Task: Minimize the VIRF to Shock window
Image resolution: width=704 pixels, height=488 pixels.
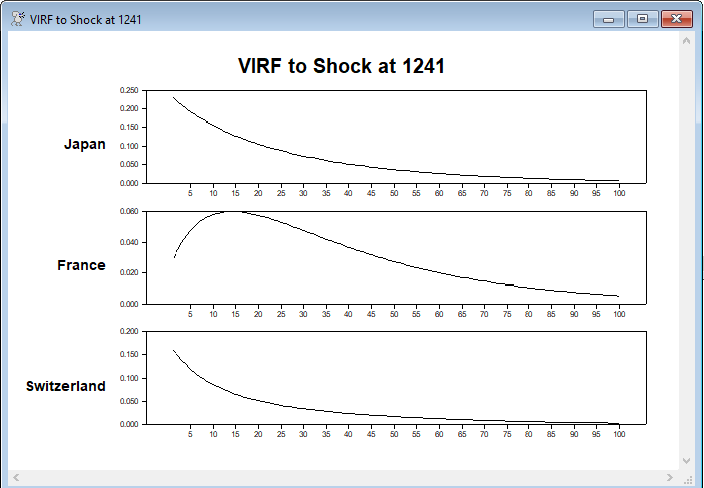Action: coord(608,19)
